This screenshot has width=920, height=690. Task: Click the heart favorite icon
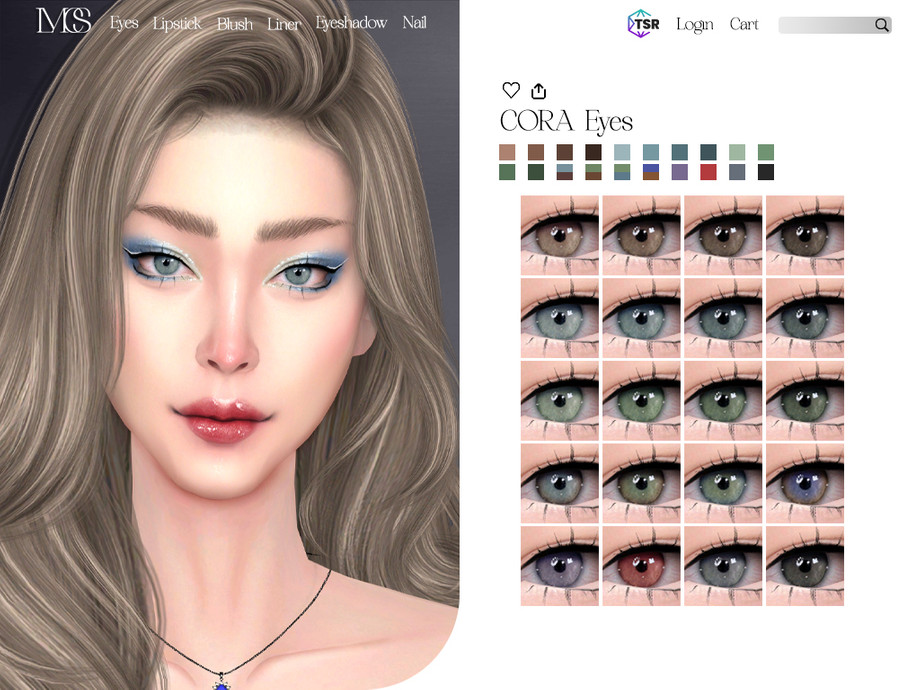tap(511, 90)
